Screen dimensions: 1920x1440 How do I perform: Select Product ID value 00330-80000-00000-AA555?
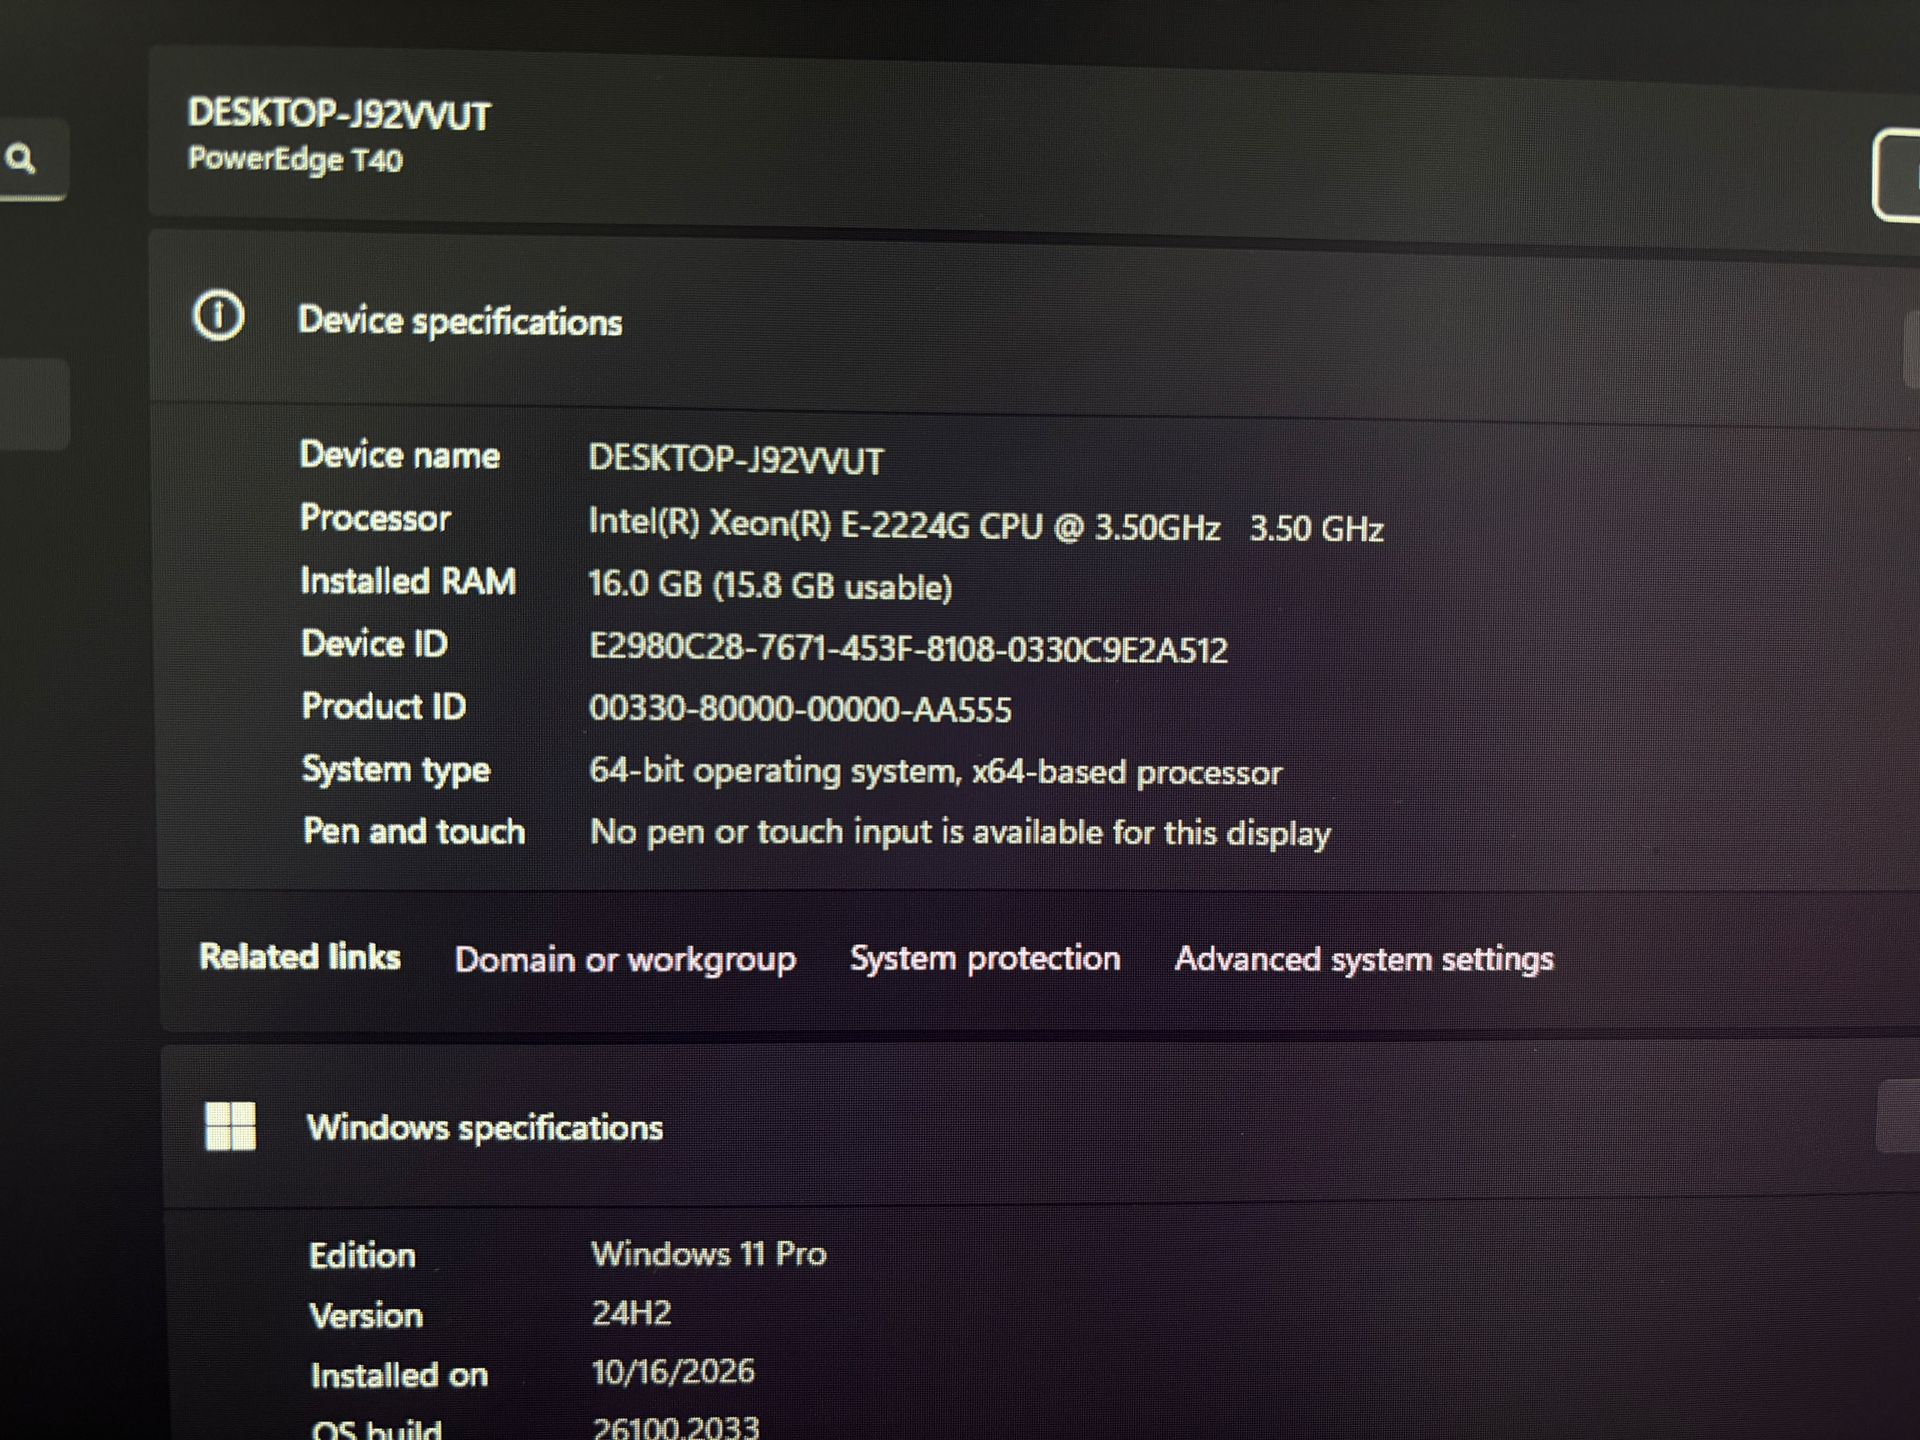tap(800, 709)
